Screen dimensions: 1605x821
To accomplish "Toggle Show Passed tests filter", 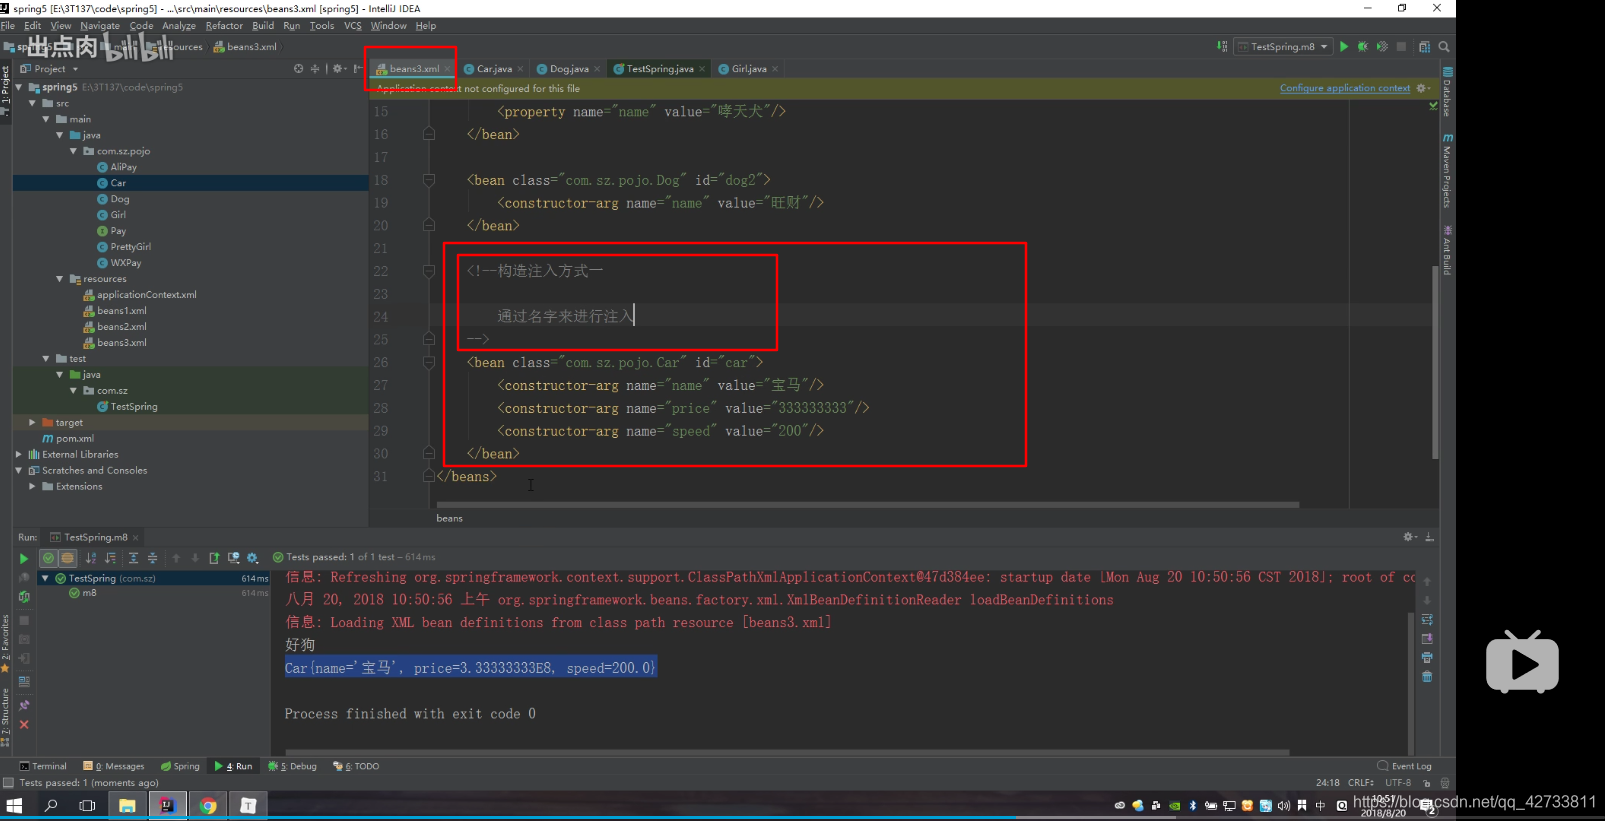I will [x=48, y=558].
